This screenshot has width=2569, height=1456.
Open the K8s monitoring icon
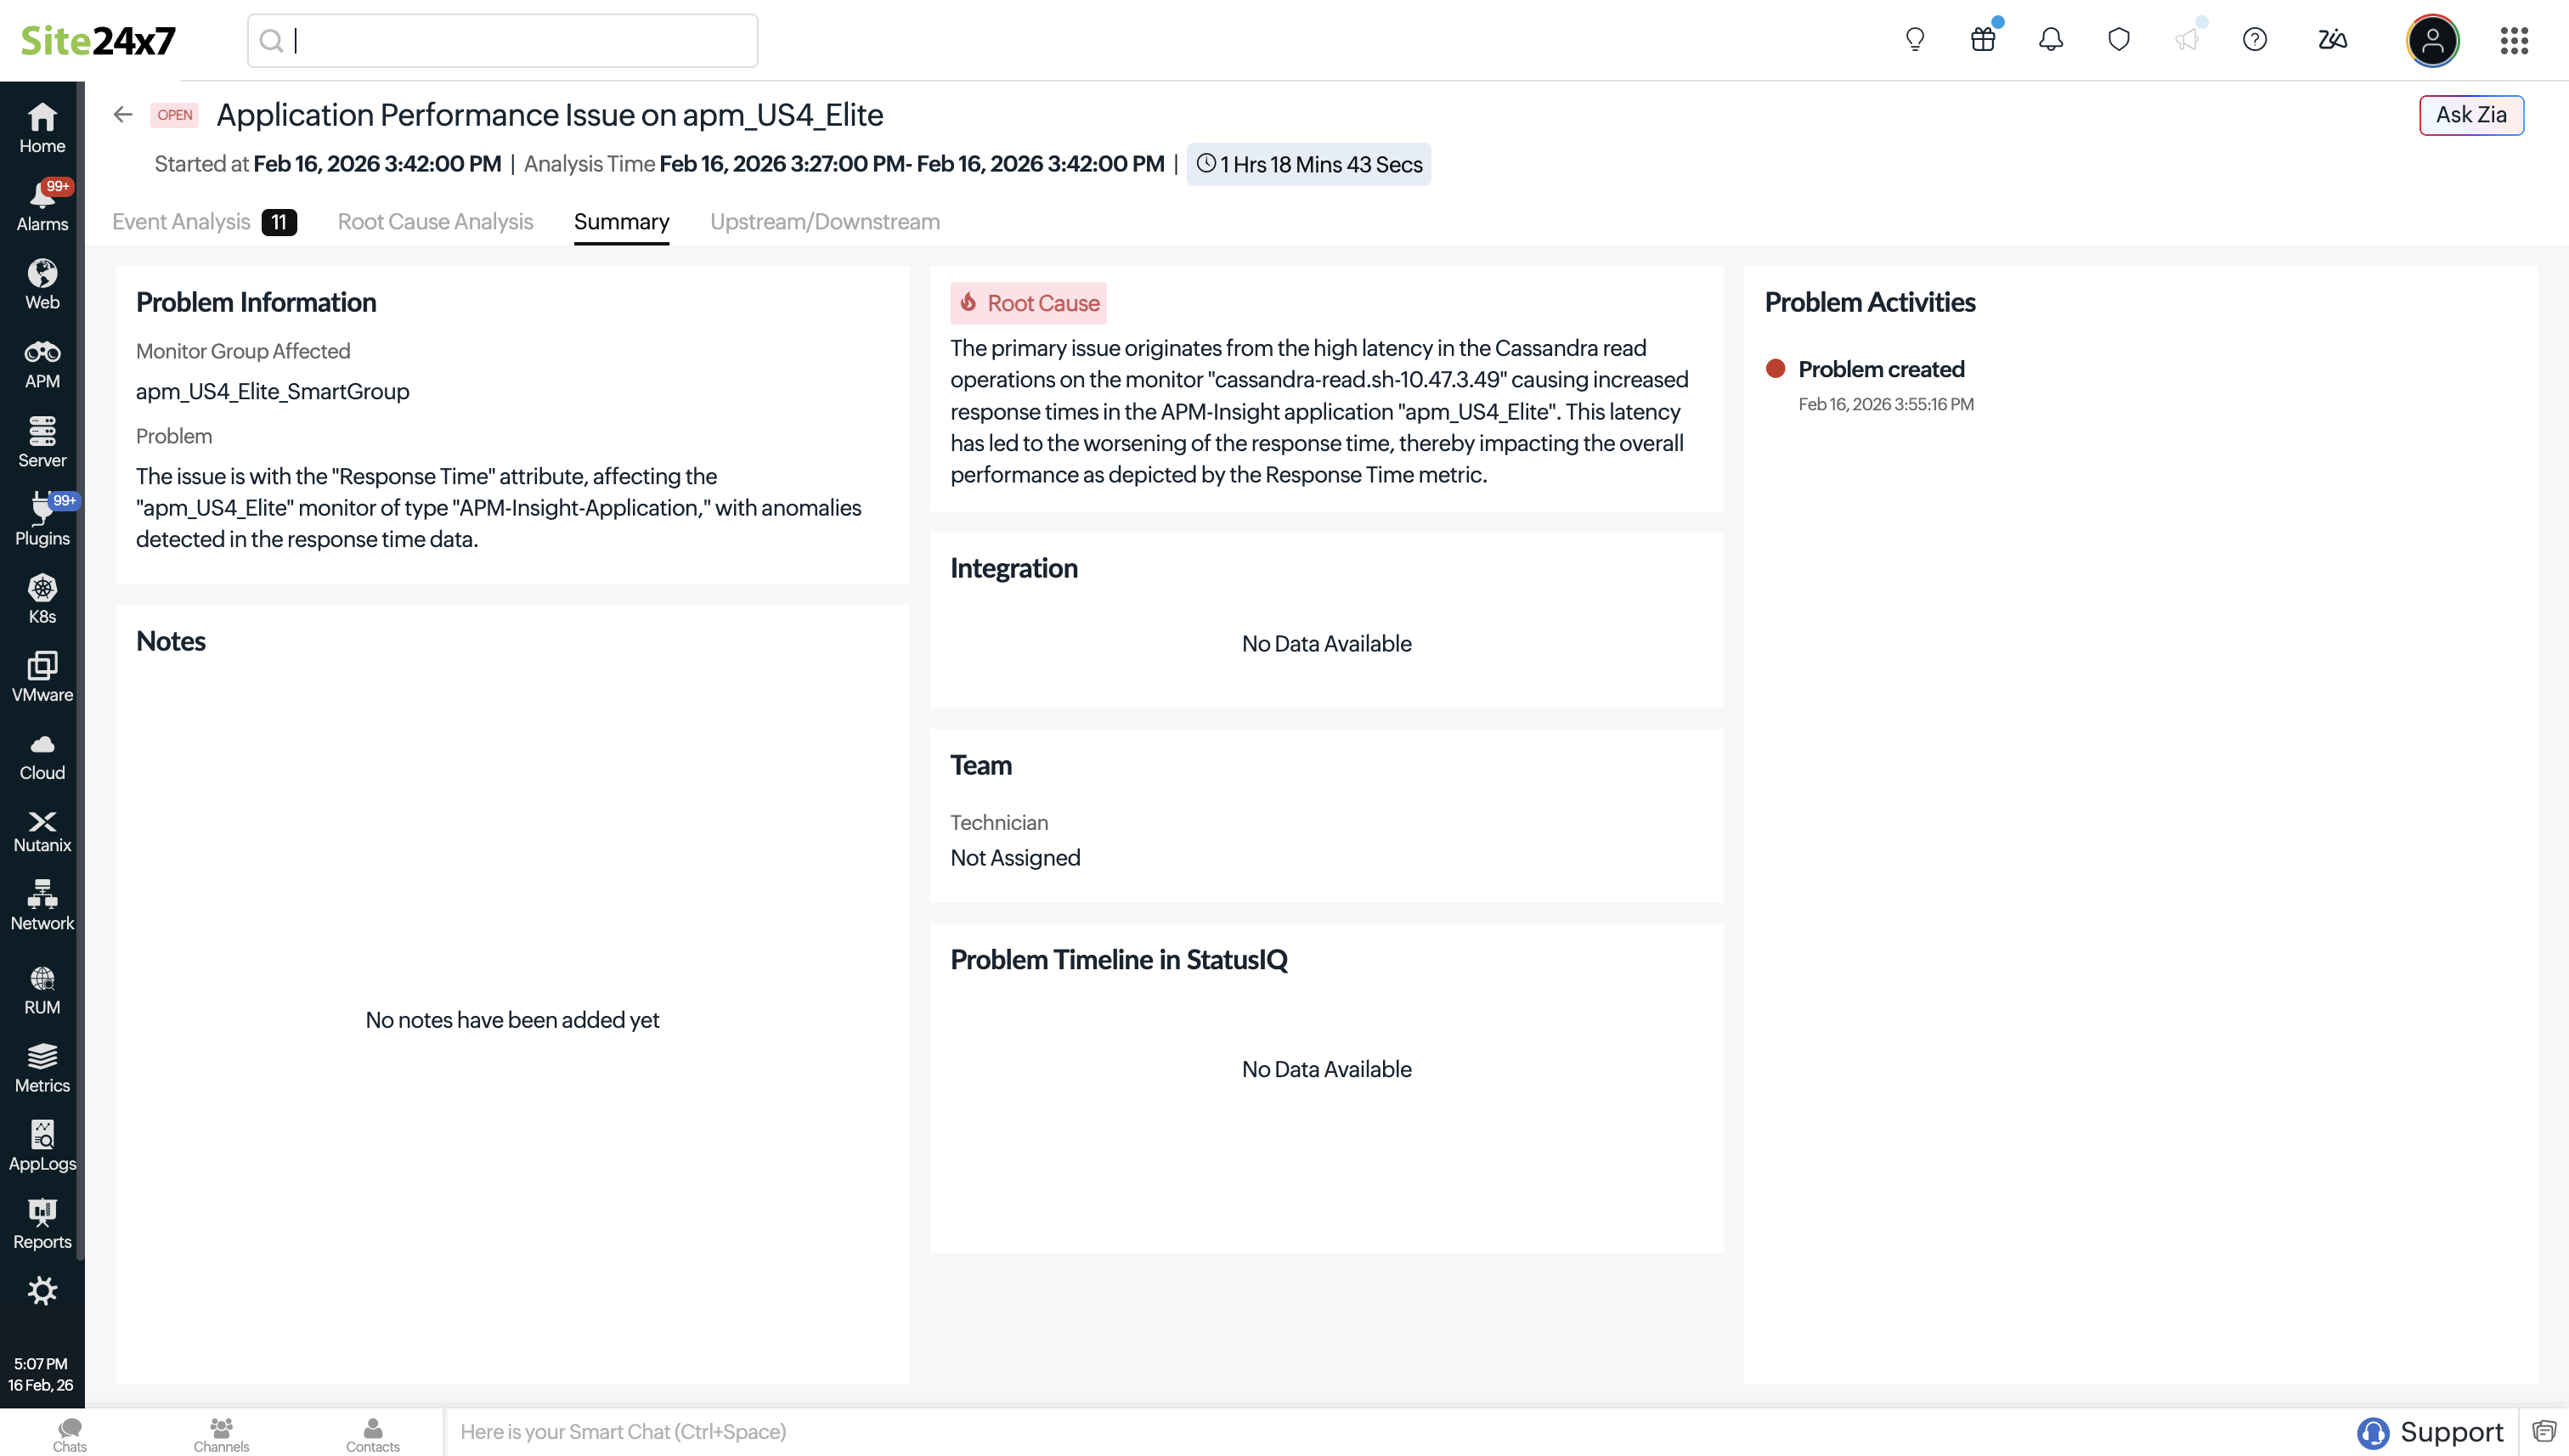pyautogui.click(x=42, y=599)
